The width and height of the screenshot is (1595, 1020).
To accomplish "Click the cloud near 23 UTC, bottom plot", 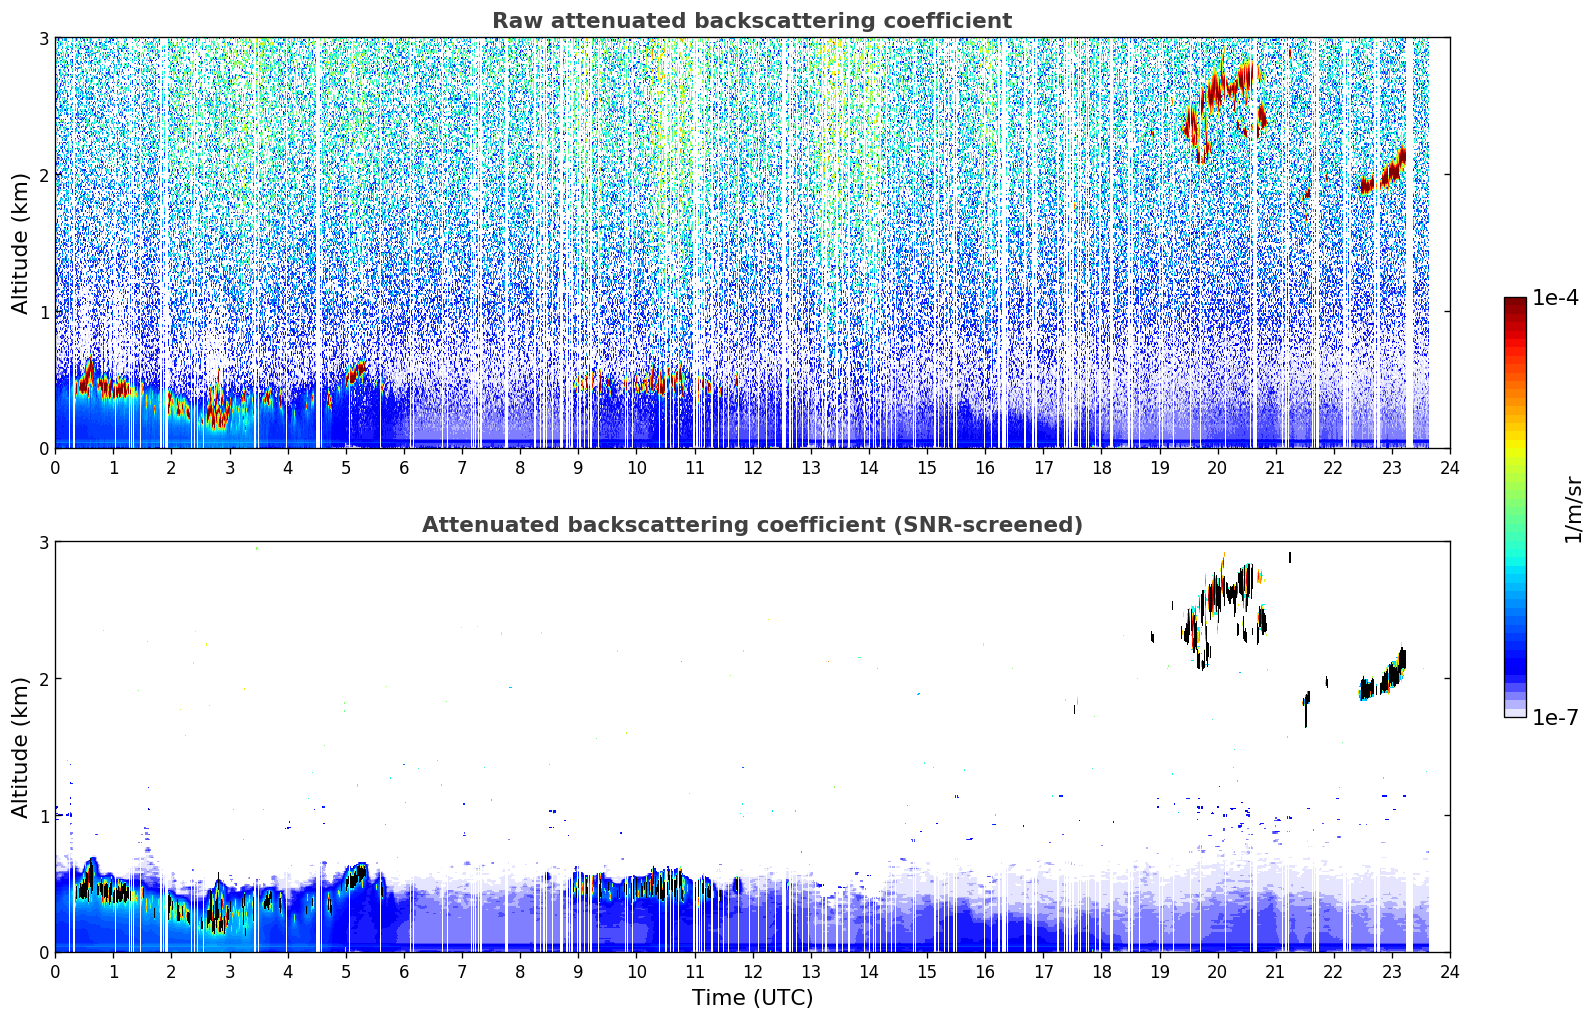I will coord(1383,677).
